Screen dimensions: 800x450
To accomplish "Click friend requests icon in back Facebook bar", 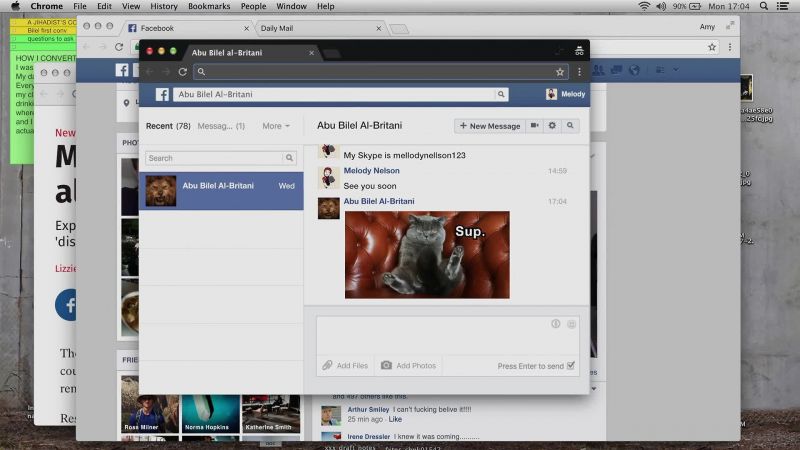I will (x=598, y=70).
